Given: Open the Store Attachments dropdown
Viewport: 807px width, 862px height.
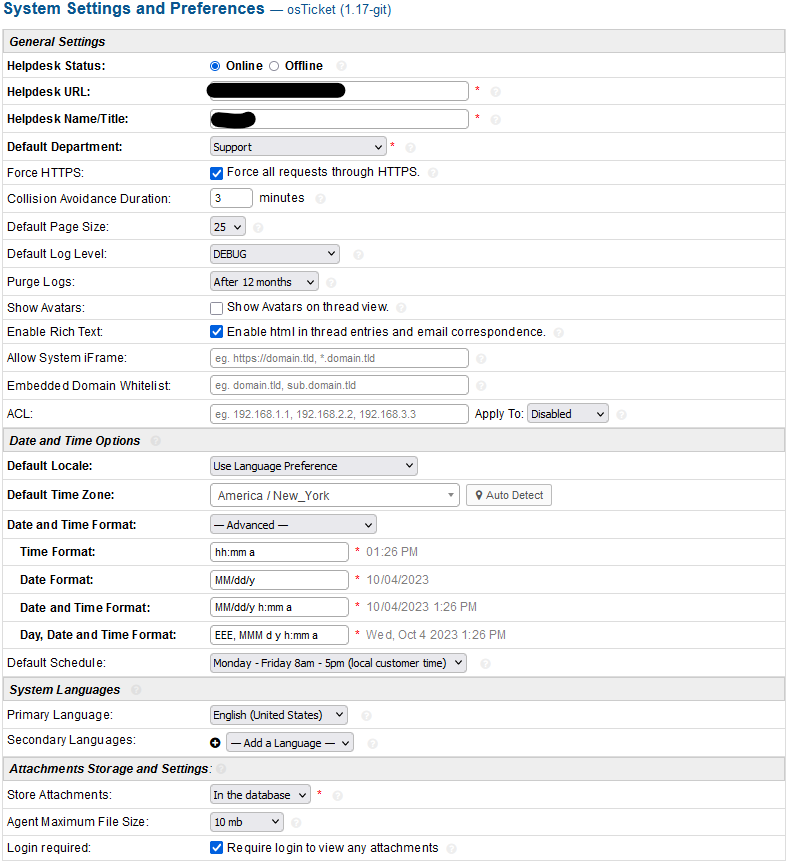Looking at the screenshot, I should click(x=260, y=795).
